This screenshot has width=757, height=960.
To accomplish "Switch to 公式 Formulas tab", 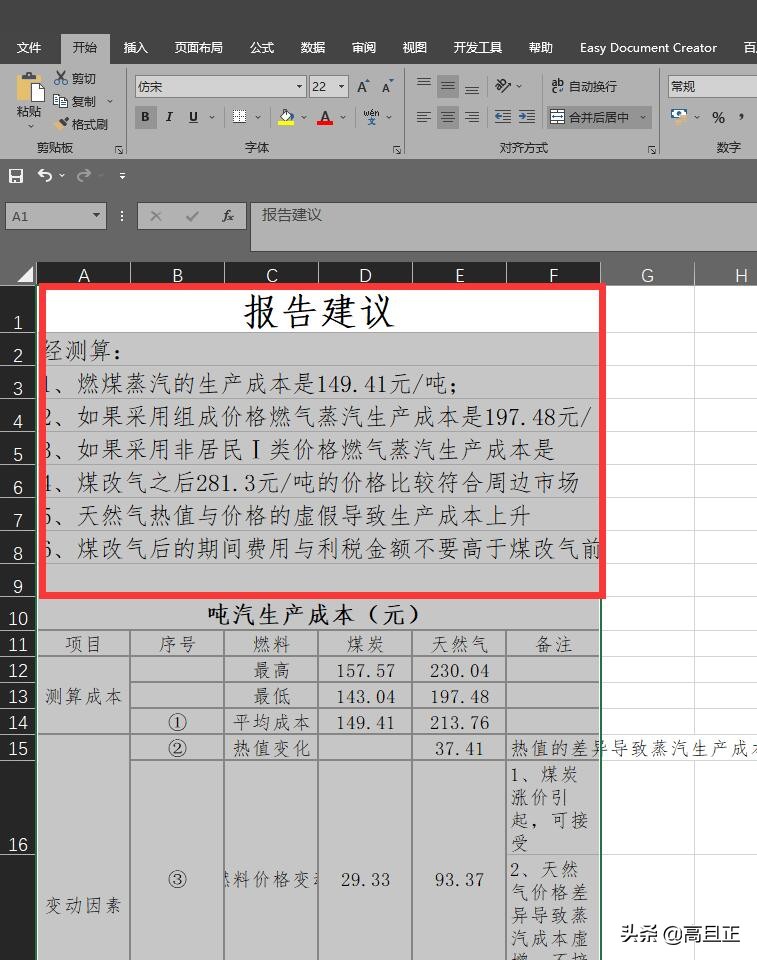I will 262,48.
